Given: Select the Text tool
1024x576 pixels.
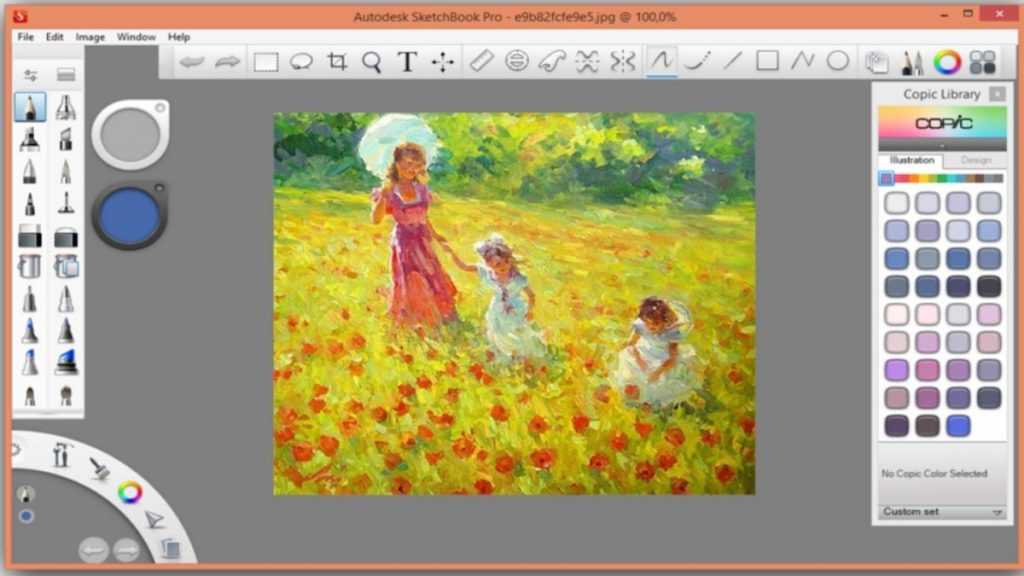Looking at the screenshot, I should pyautogui.click(x=408, y=62).
